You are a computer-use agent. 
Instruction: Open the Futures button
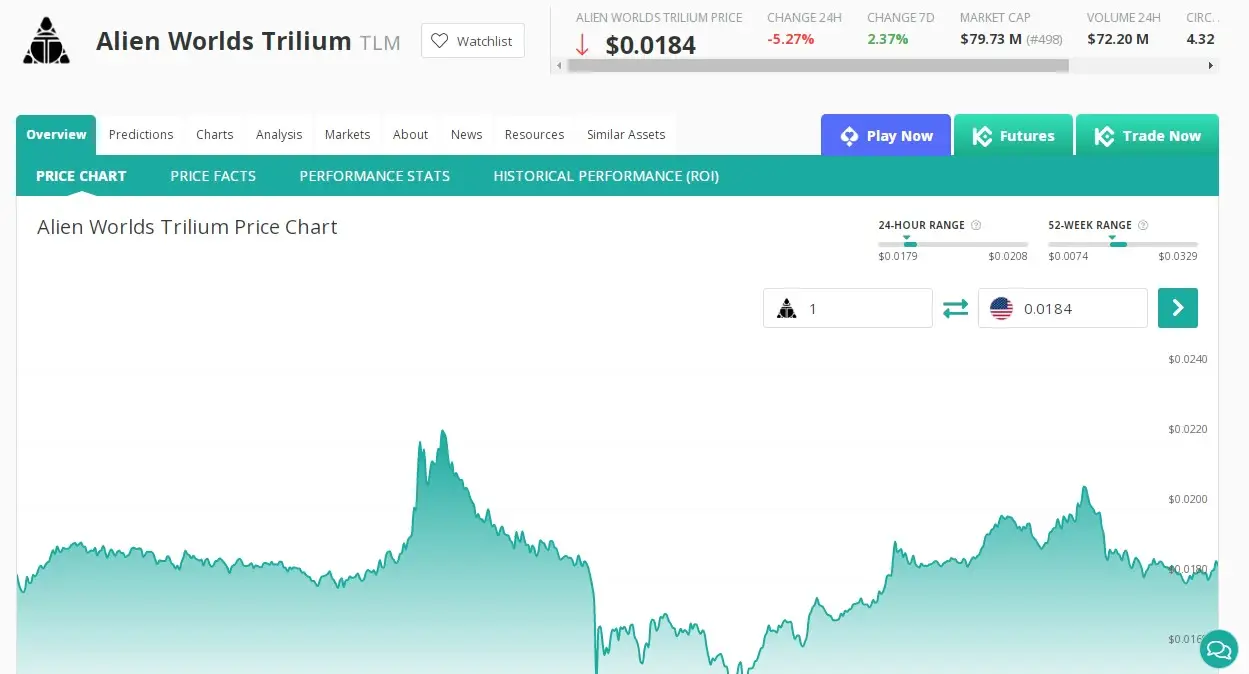pyautogui.click(x=1013, y=135)
